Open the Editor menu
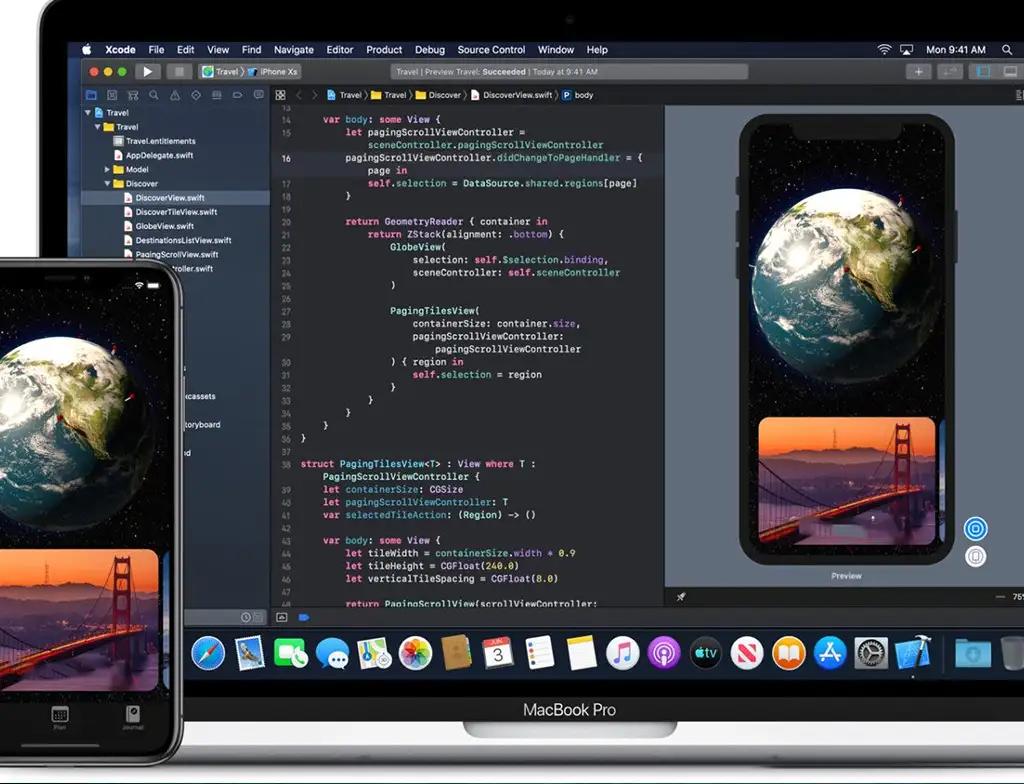 point(340,50)
